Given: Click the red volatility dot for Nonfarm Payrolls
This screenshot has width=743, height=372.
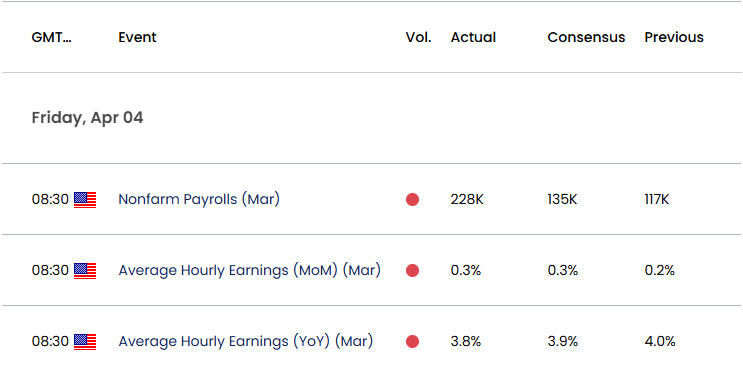Looking at the screenshot, I should (412, 200).
